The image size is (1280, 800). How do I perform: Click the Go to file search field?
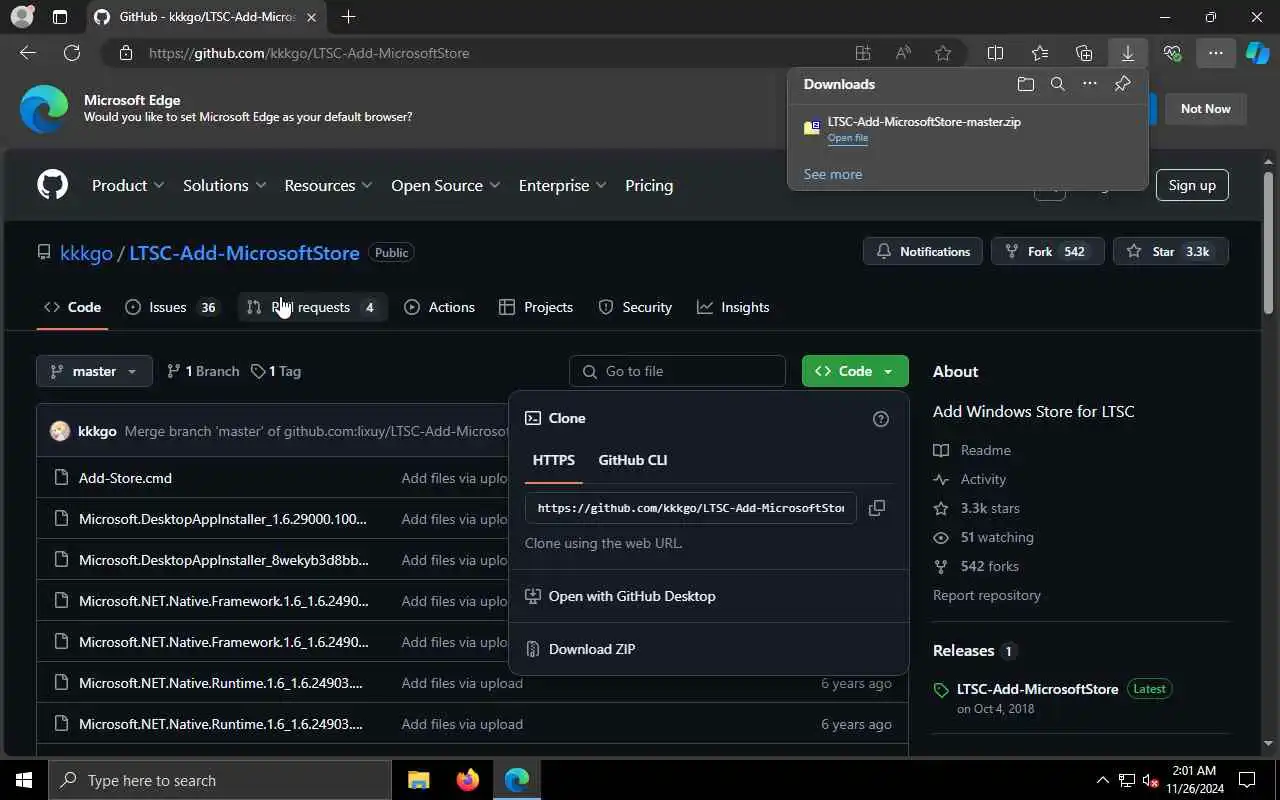(x=677, y=371)
